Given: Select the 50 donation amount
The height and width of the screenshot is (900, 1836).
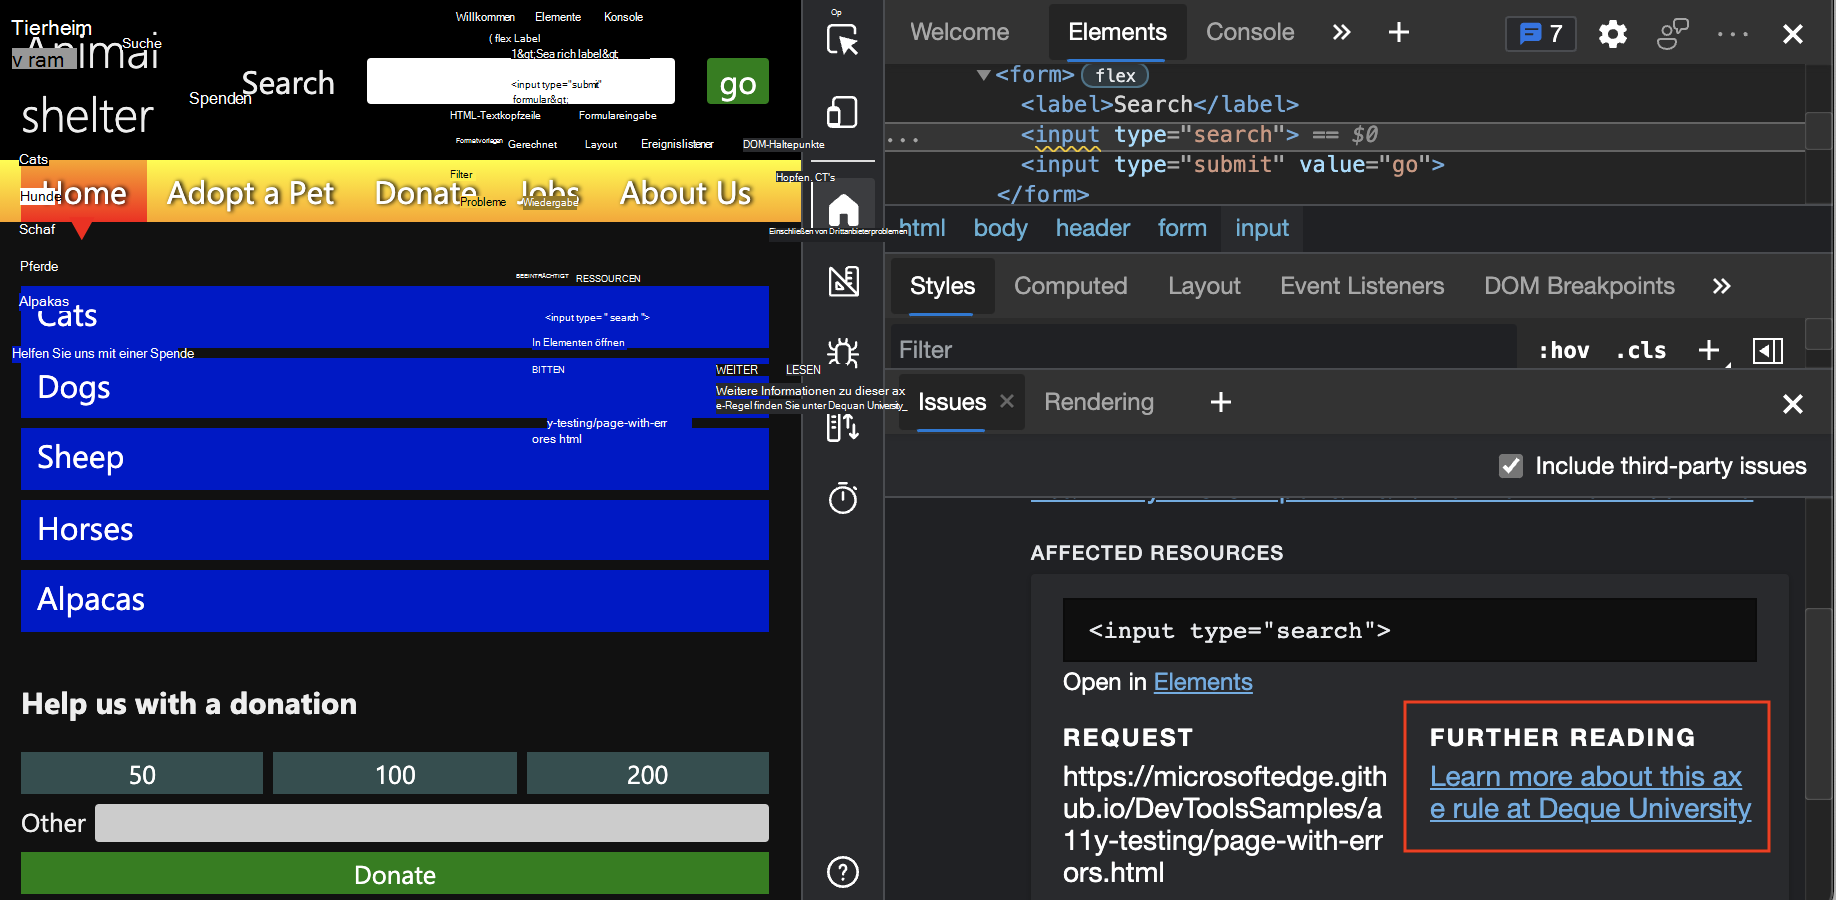Looking at the screenshot, I should [x=142, y=773].
